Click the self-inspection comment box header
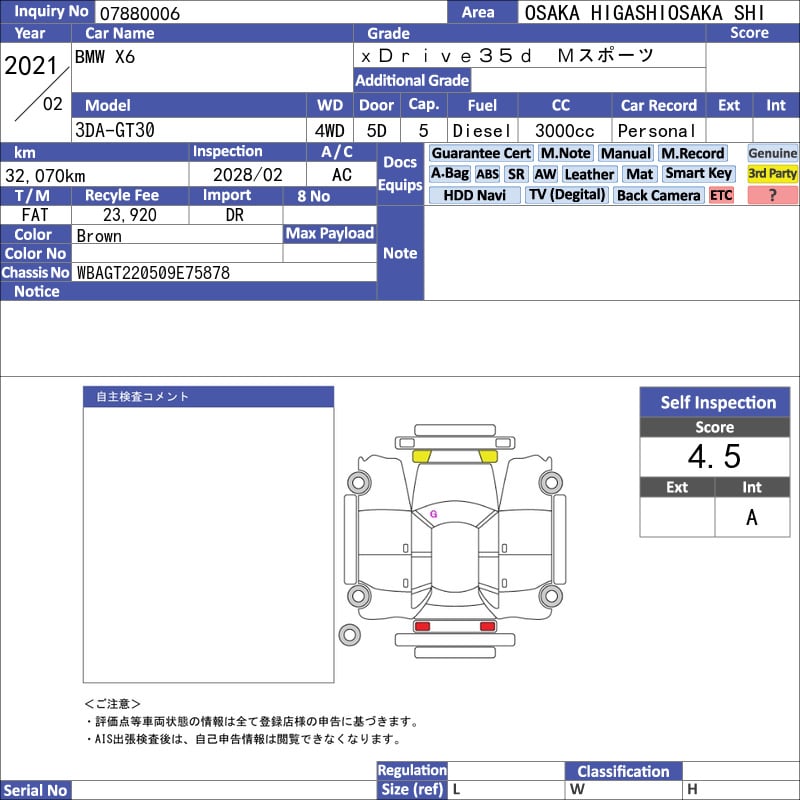This screenshot has height=800, width=800. pyautogui.click(x=208, y=397)
